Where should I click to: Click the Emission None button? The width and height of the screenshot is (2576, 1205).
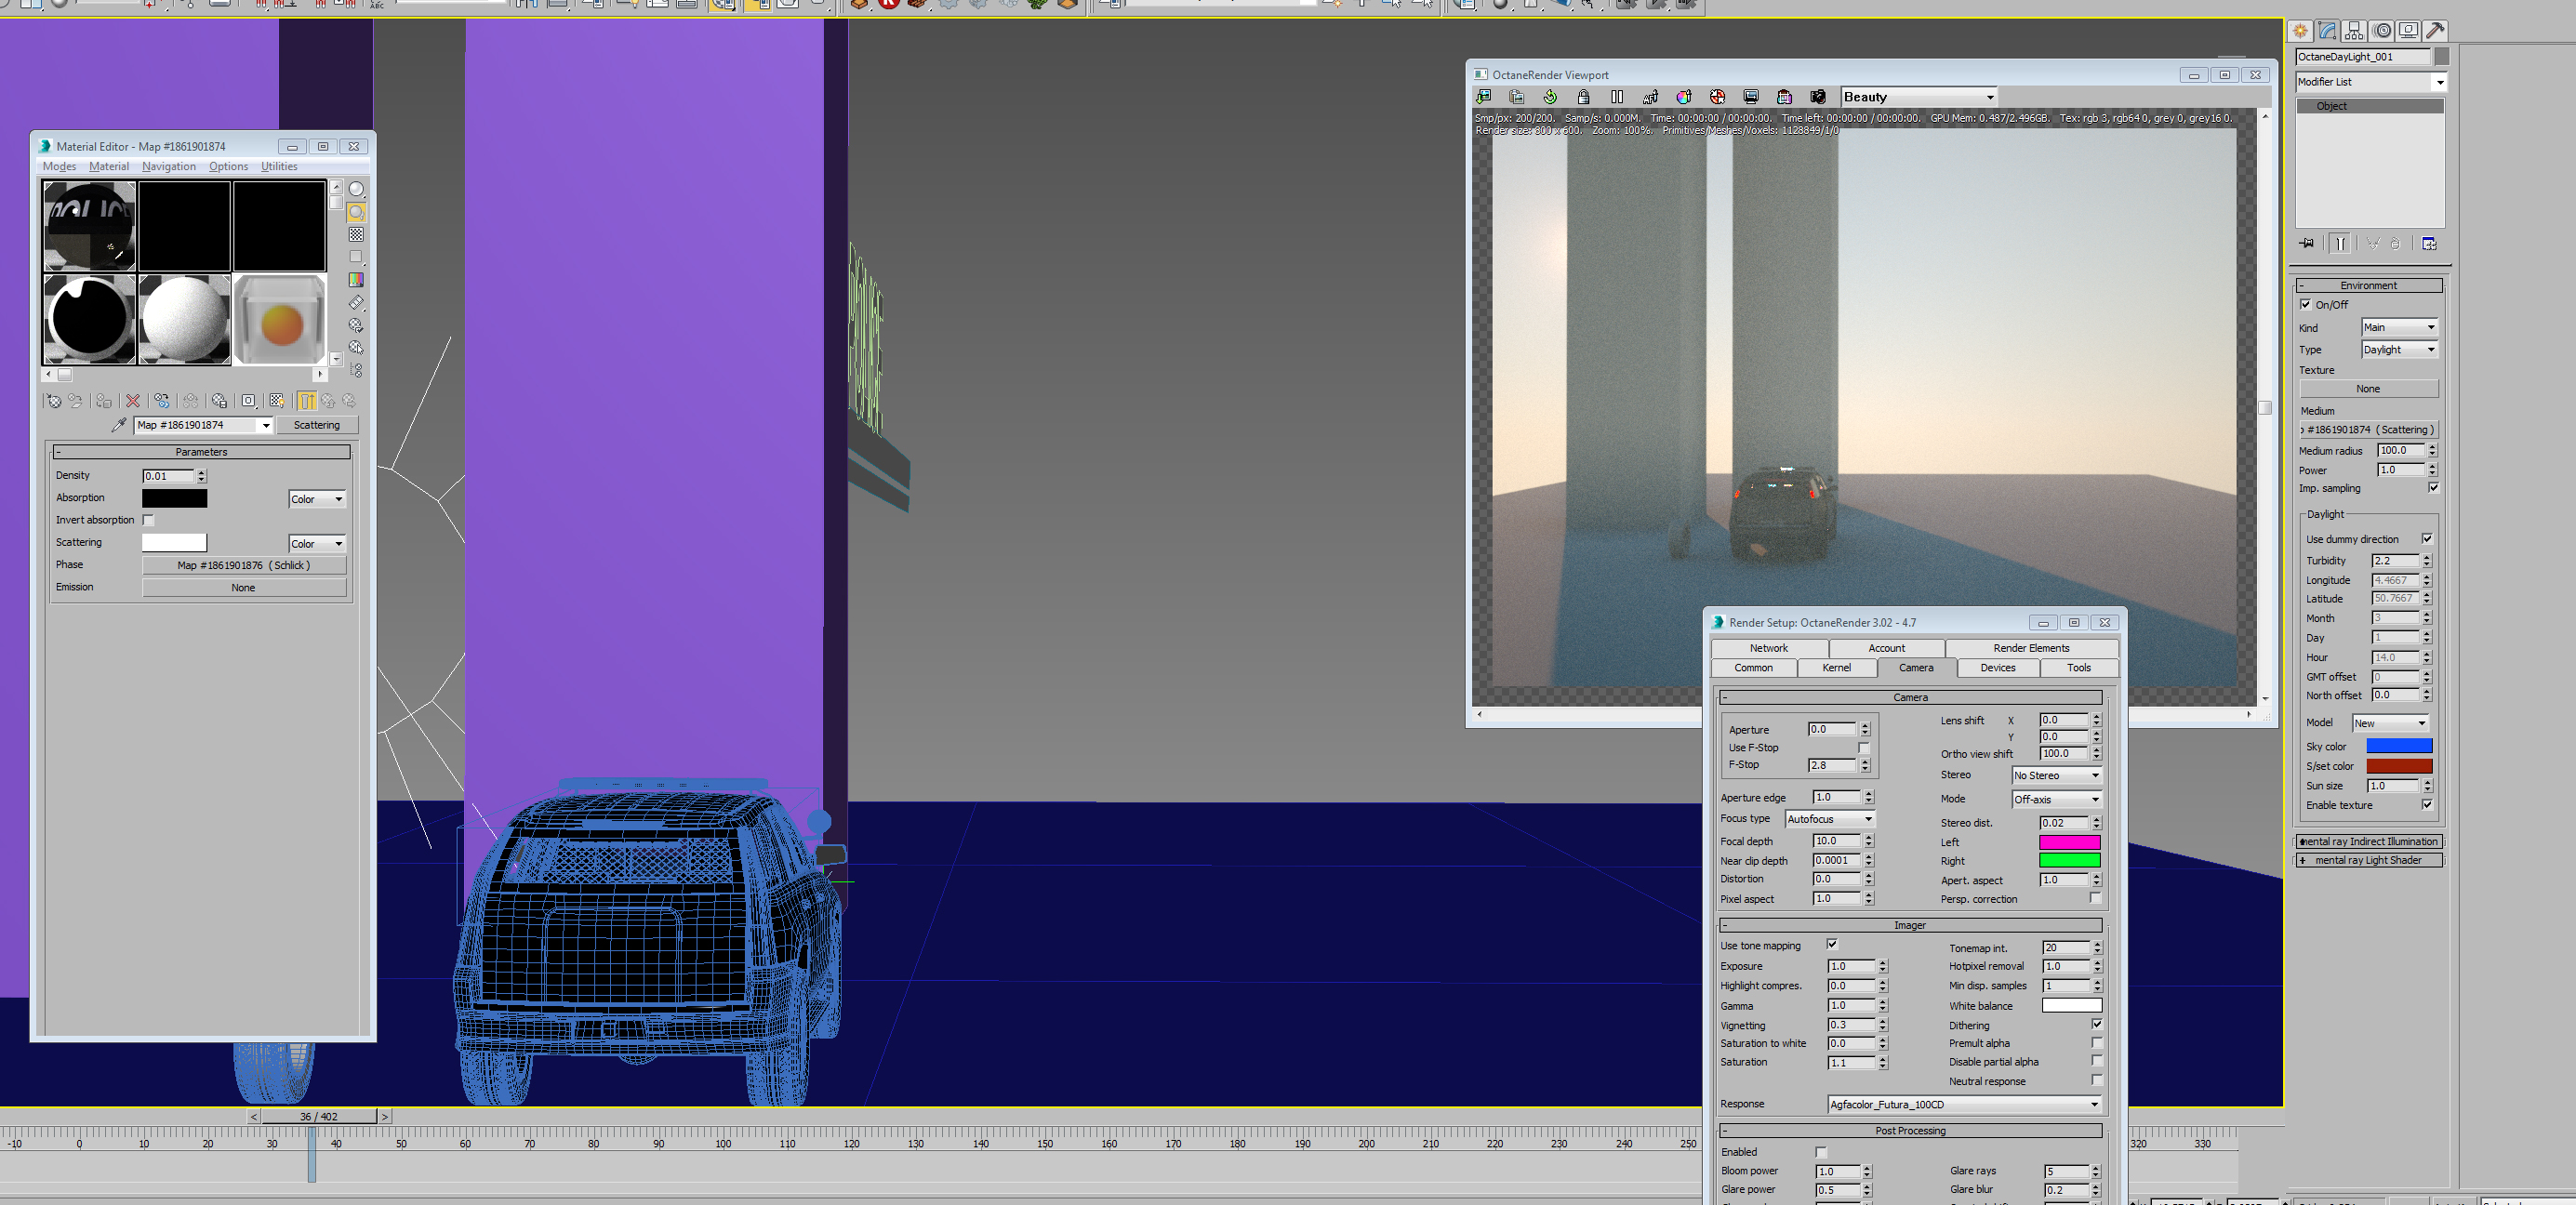244,588
